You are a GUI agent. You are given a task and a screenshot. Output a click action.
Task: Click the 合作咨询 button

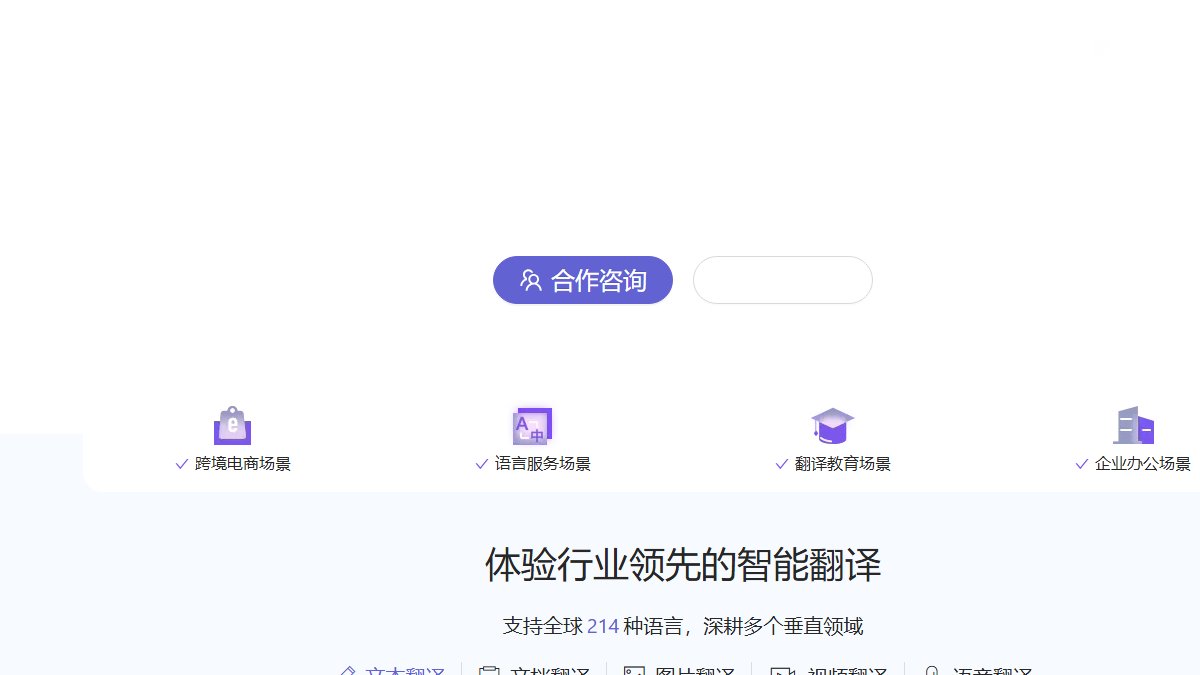pos(583,280)
